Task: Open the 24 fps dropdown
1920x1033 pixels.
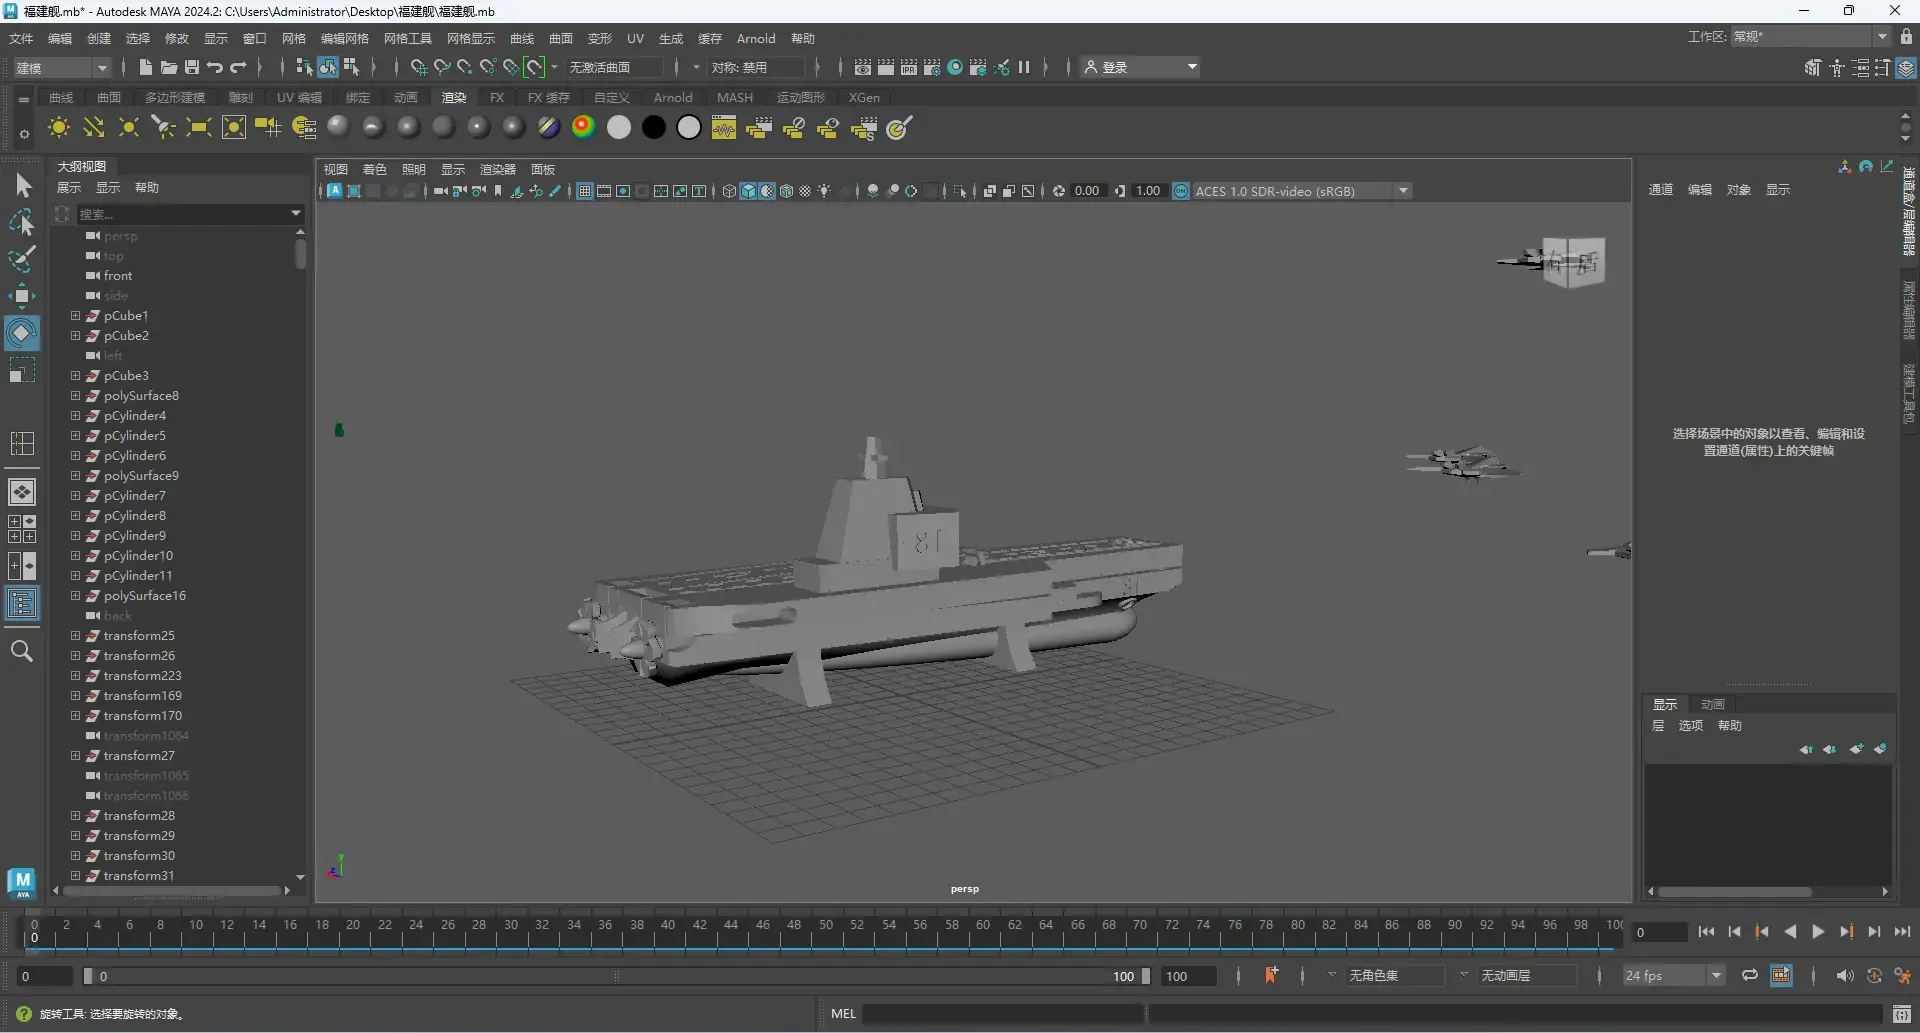Action: (1674, 976)
